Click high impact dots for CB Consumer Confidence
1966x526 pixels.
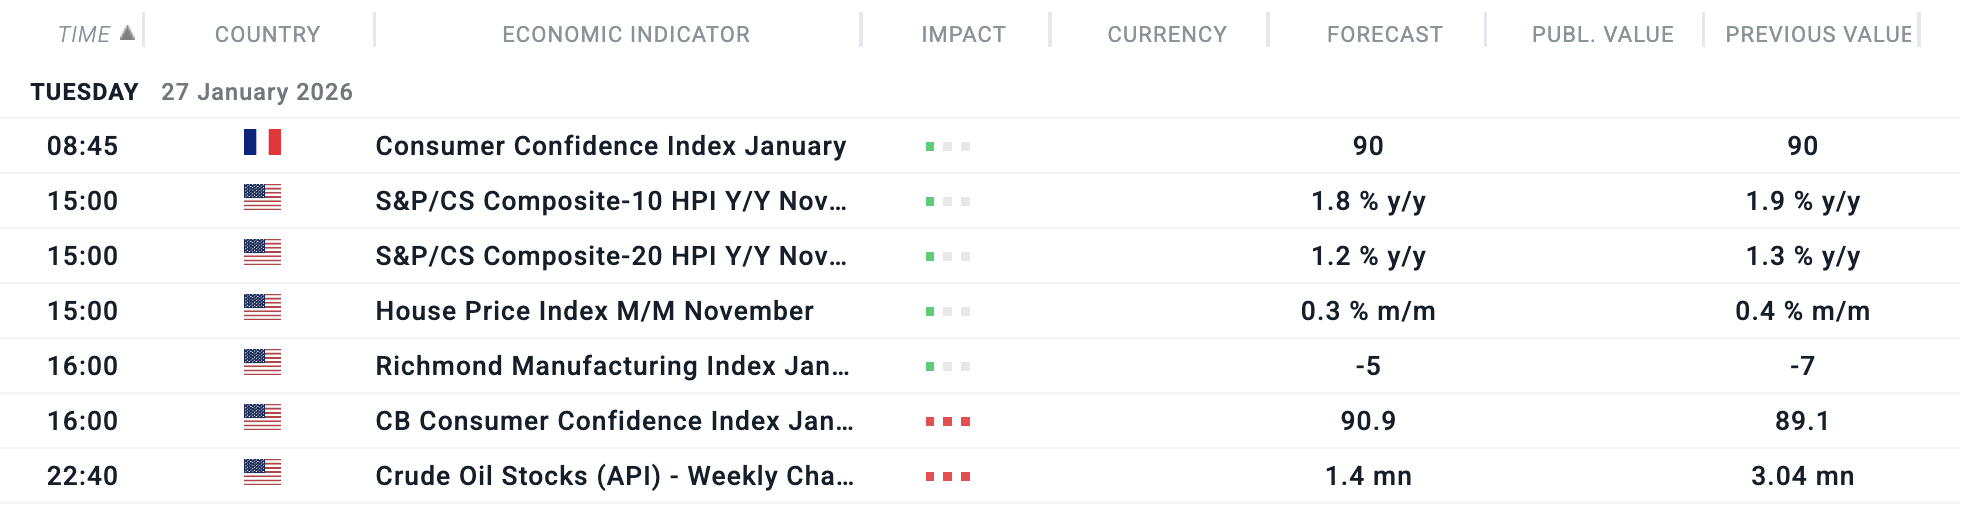pyautogui.click(x=947, y=422)
